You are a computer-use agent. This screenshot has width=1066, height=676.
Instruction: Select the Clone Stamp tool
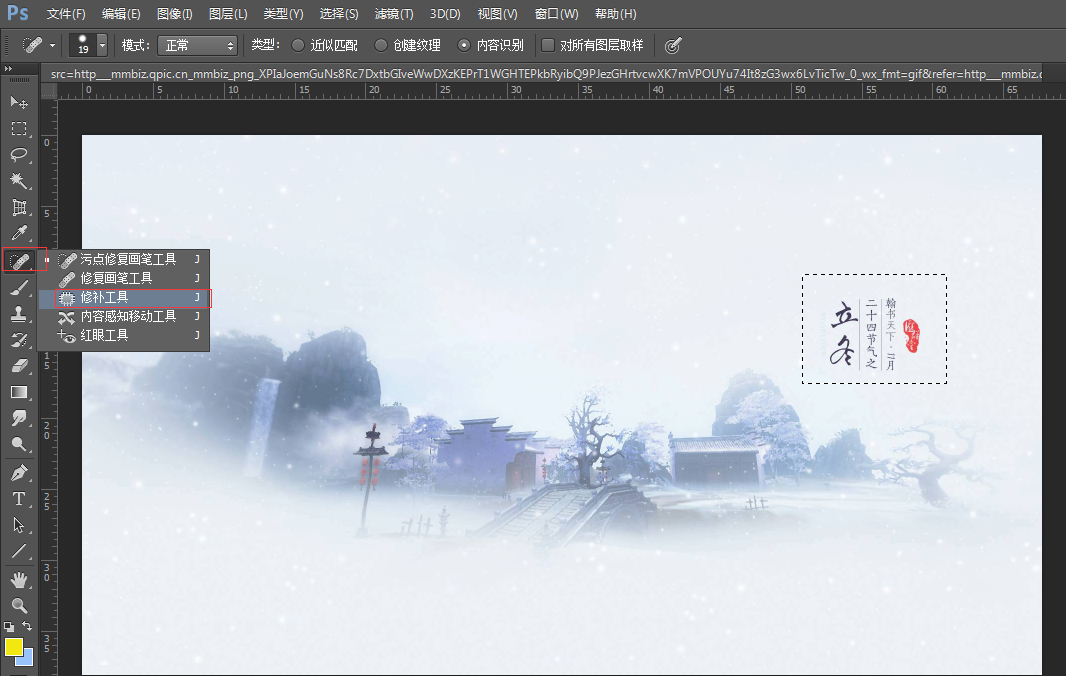[x=19, y=314]
